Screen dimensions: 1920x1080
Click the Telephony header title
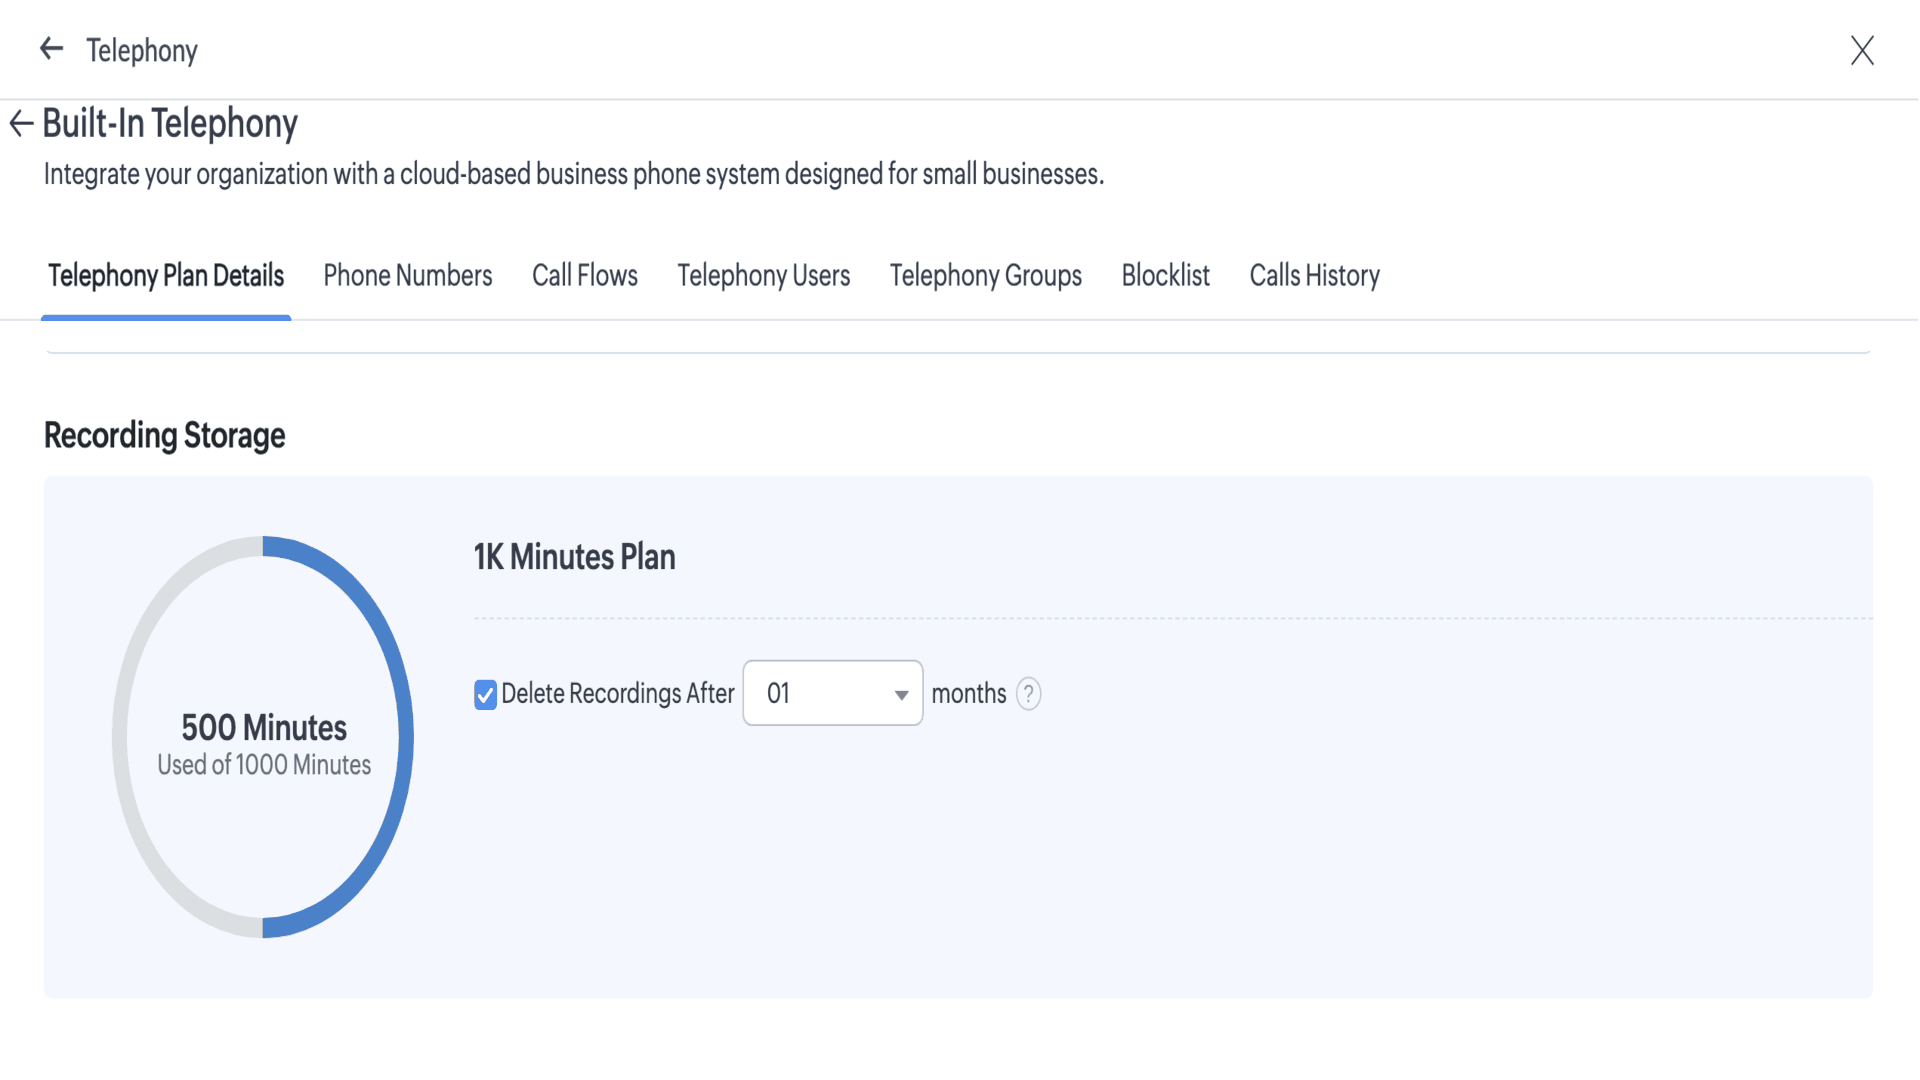click(142, 51)
